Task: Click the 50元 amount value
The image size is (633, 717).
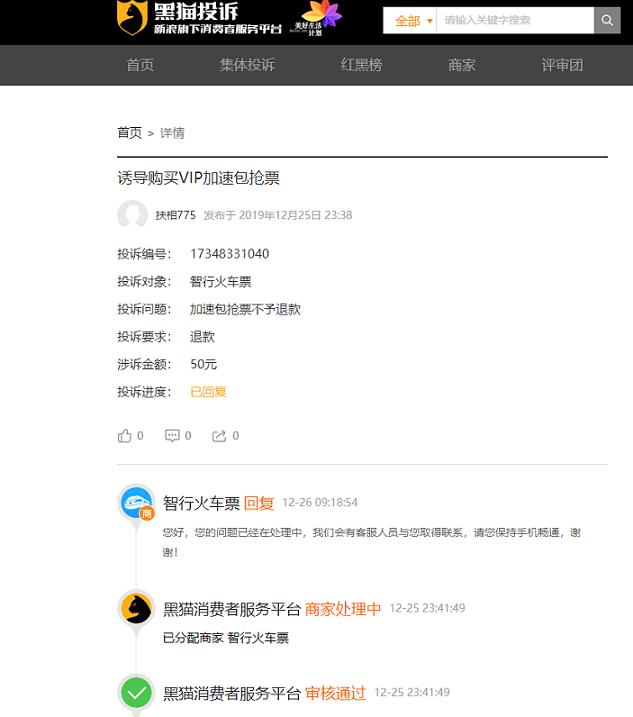Action: (x=204, y=364)
